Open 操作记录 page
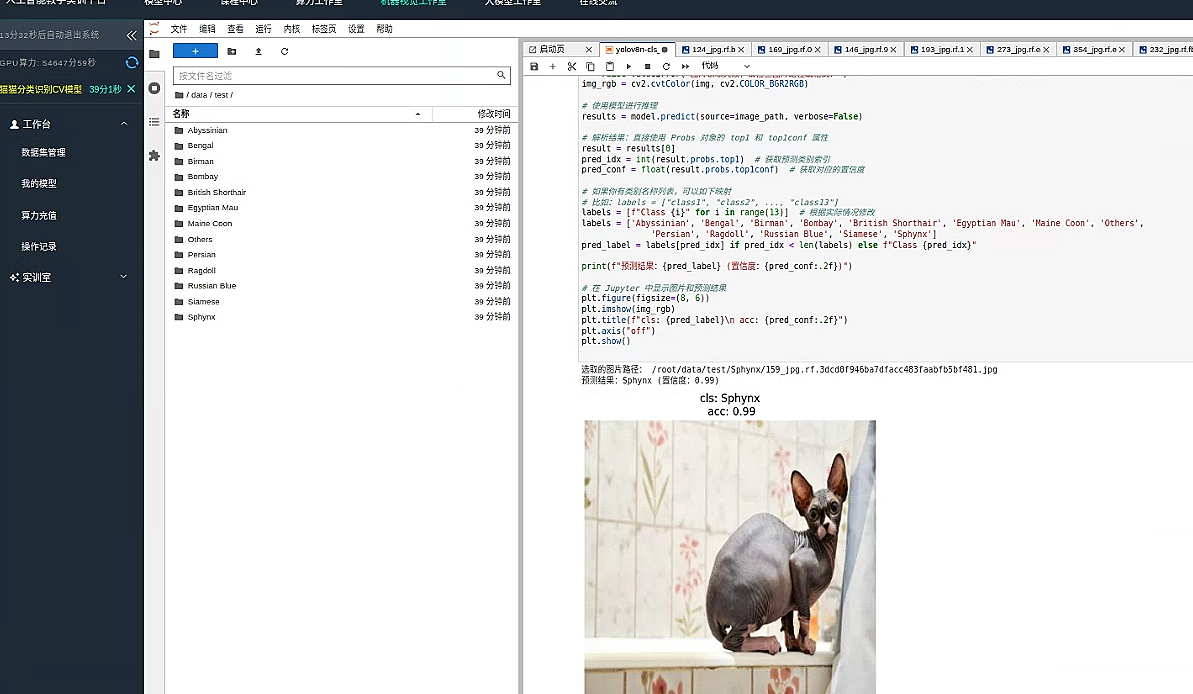1193x694 pixels. click(39, 247)
